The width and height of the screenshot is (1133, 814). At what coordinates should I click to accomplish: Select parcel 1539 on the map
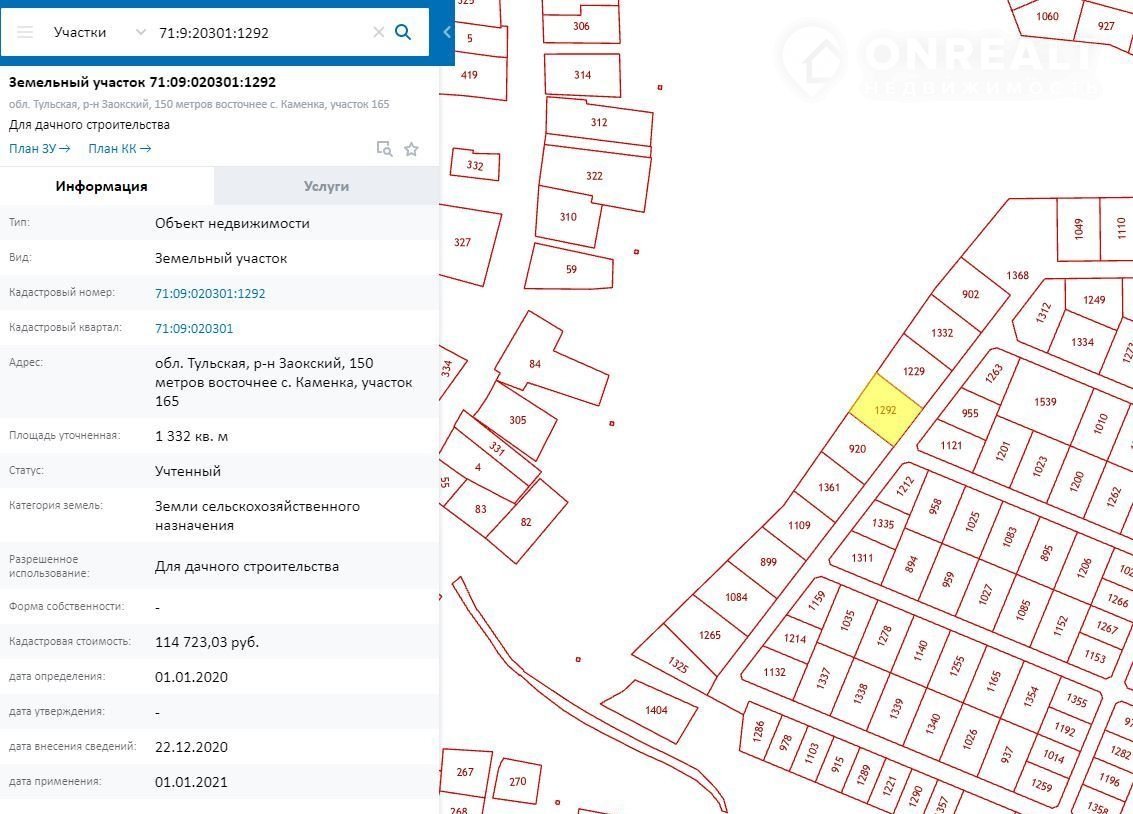(1045, 402)
